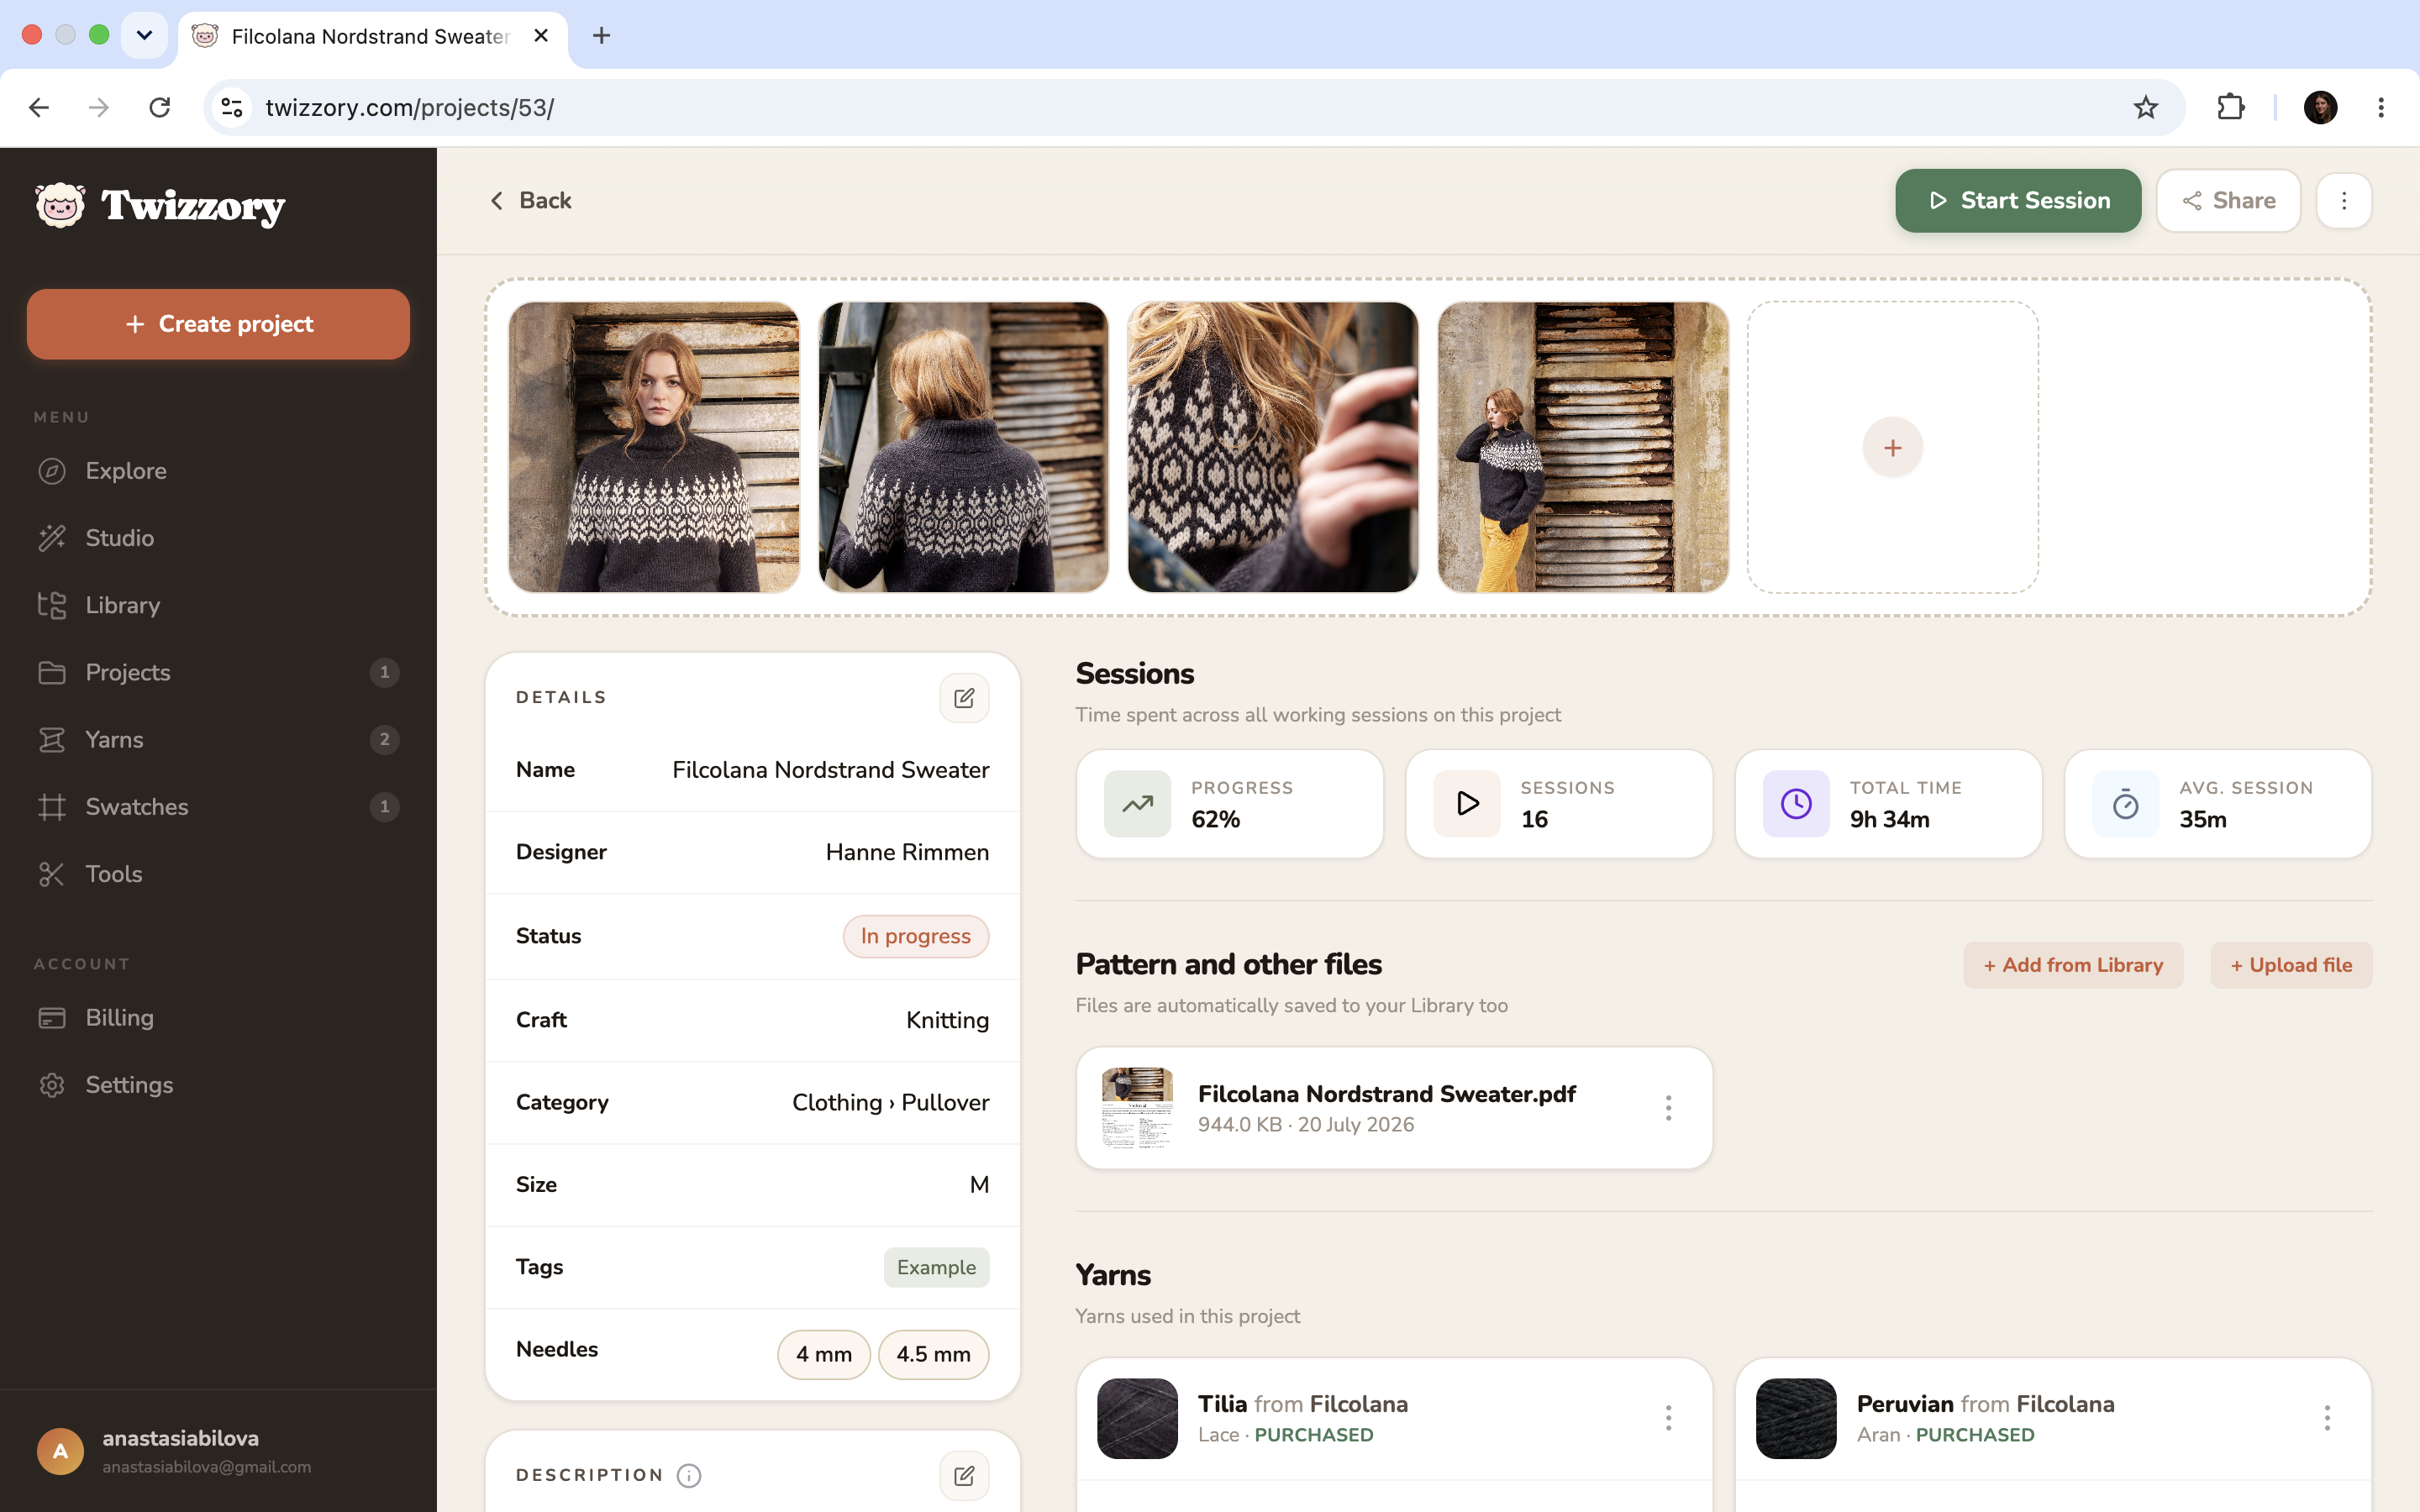Open Settings from account menu

218,1085
